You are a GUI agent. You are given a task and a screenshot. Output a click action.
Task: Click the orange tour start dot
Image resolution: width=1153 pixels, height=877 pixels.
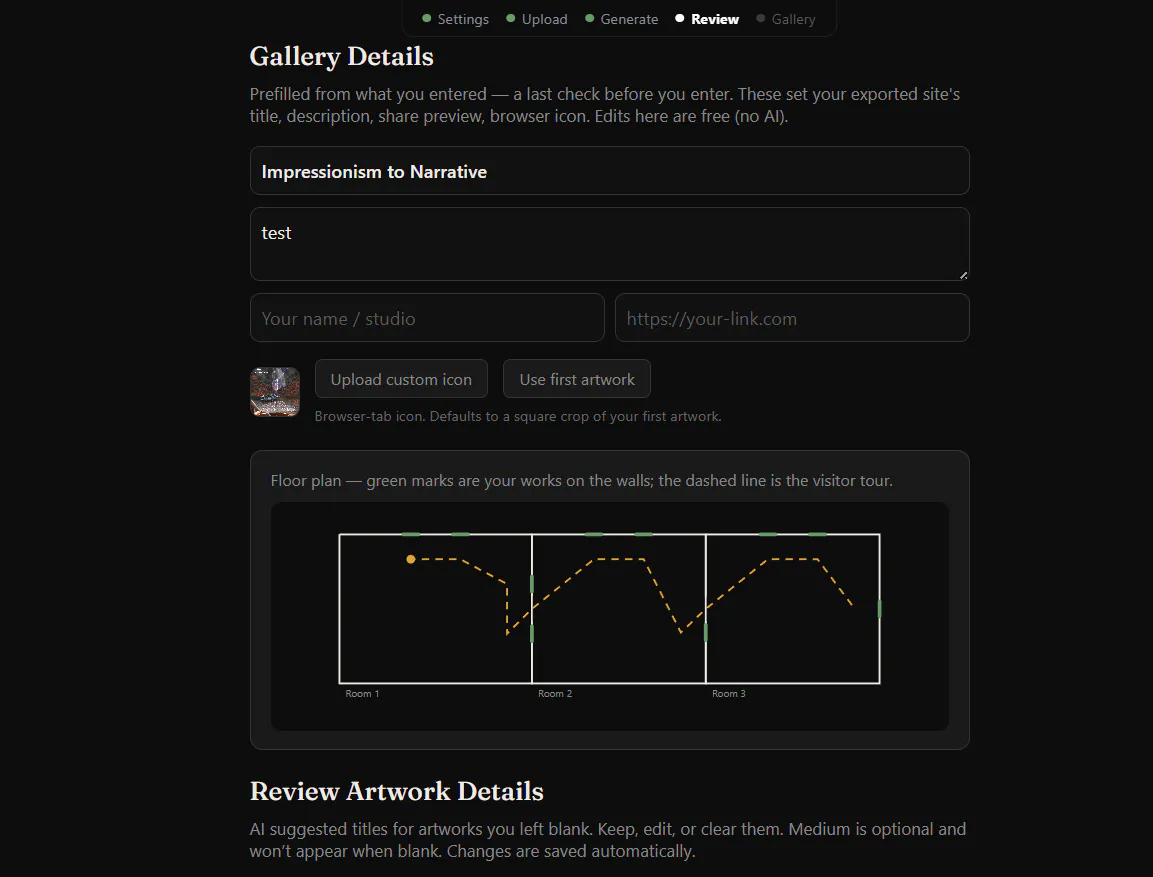[x=411, y=559]
